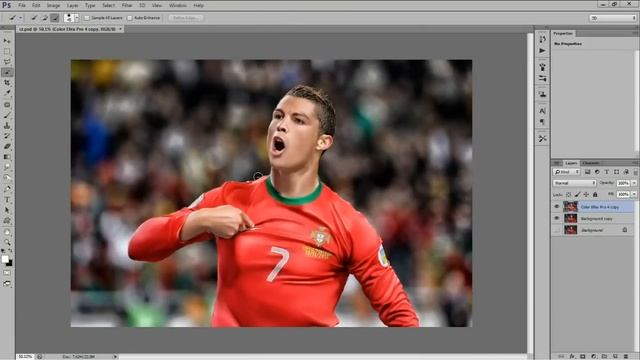The height and width of the screenshot is (360, 640).
Task: Select the Zoom tool
Action: (x=7, y=242)
